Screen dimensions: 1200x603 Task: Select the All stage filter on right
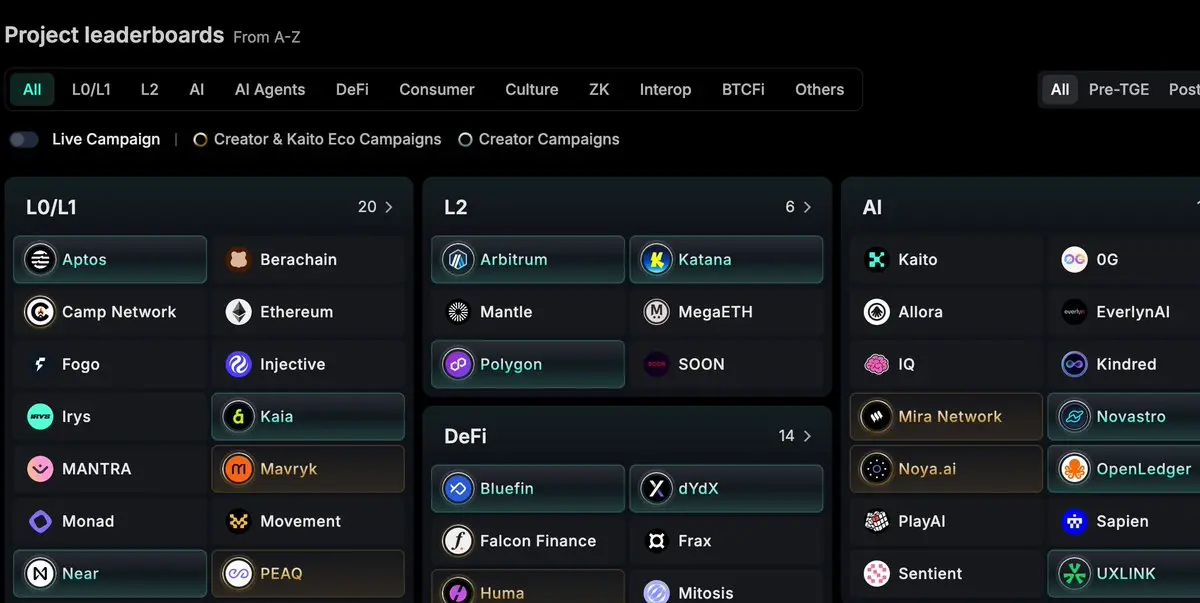point(1060,89)
